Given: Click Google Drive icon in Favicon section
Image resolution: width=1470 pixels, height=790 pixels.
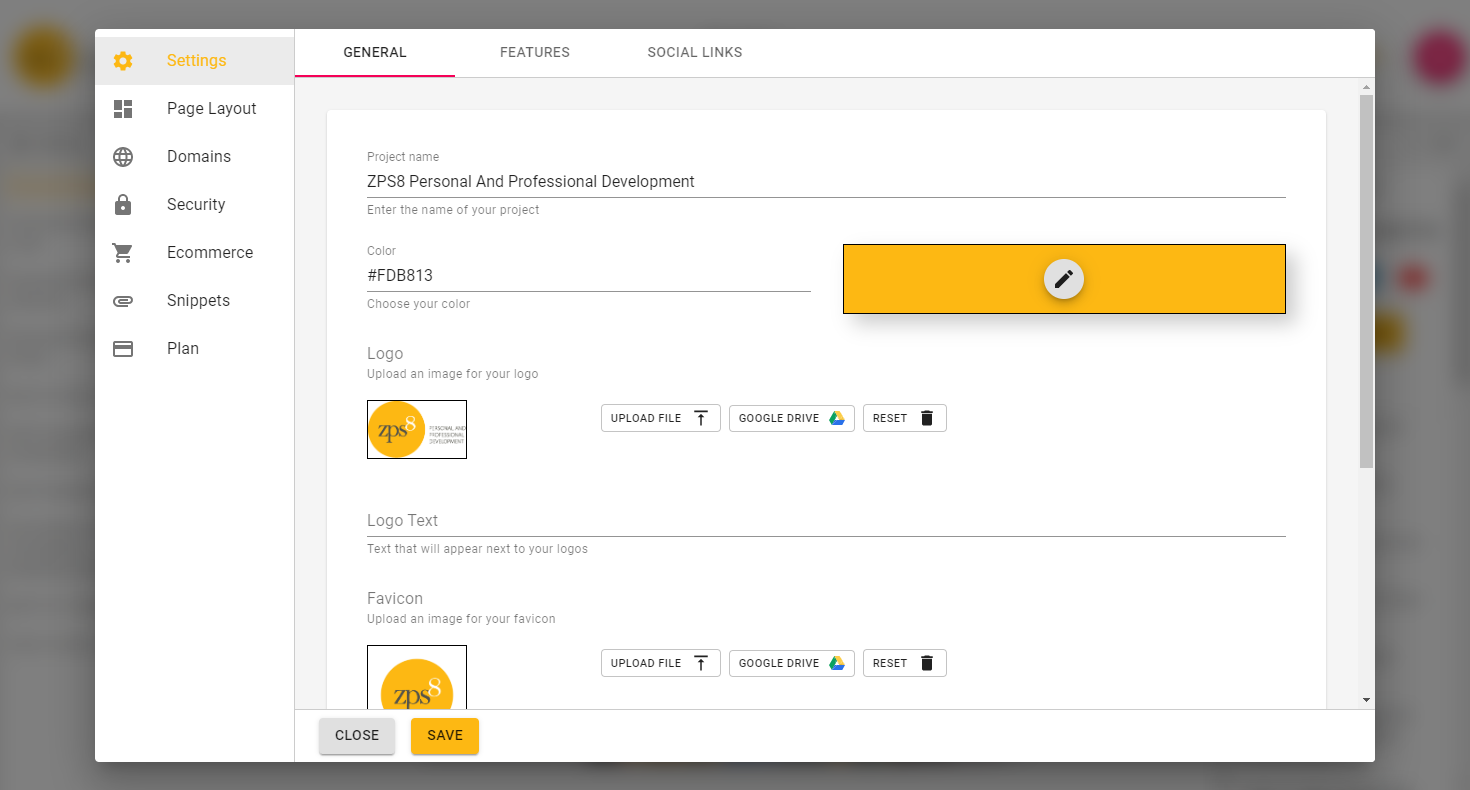Looking at the screenshot, I should (837, 663).
